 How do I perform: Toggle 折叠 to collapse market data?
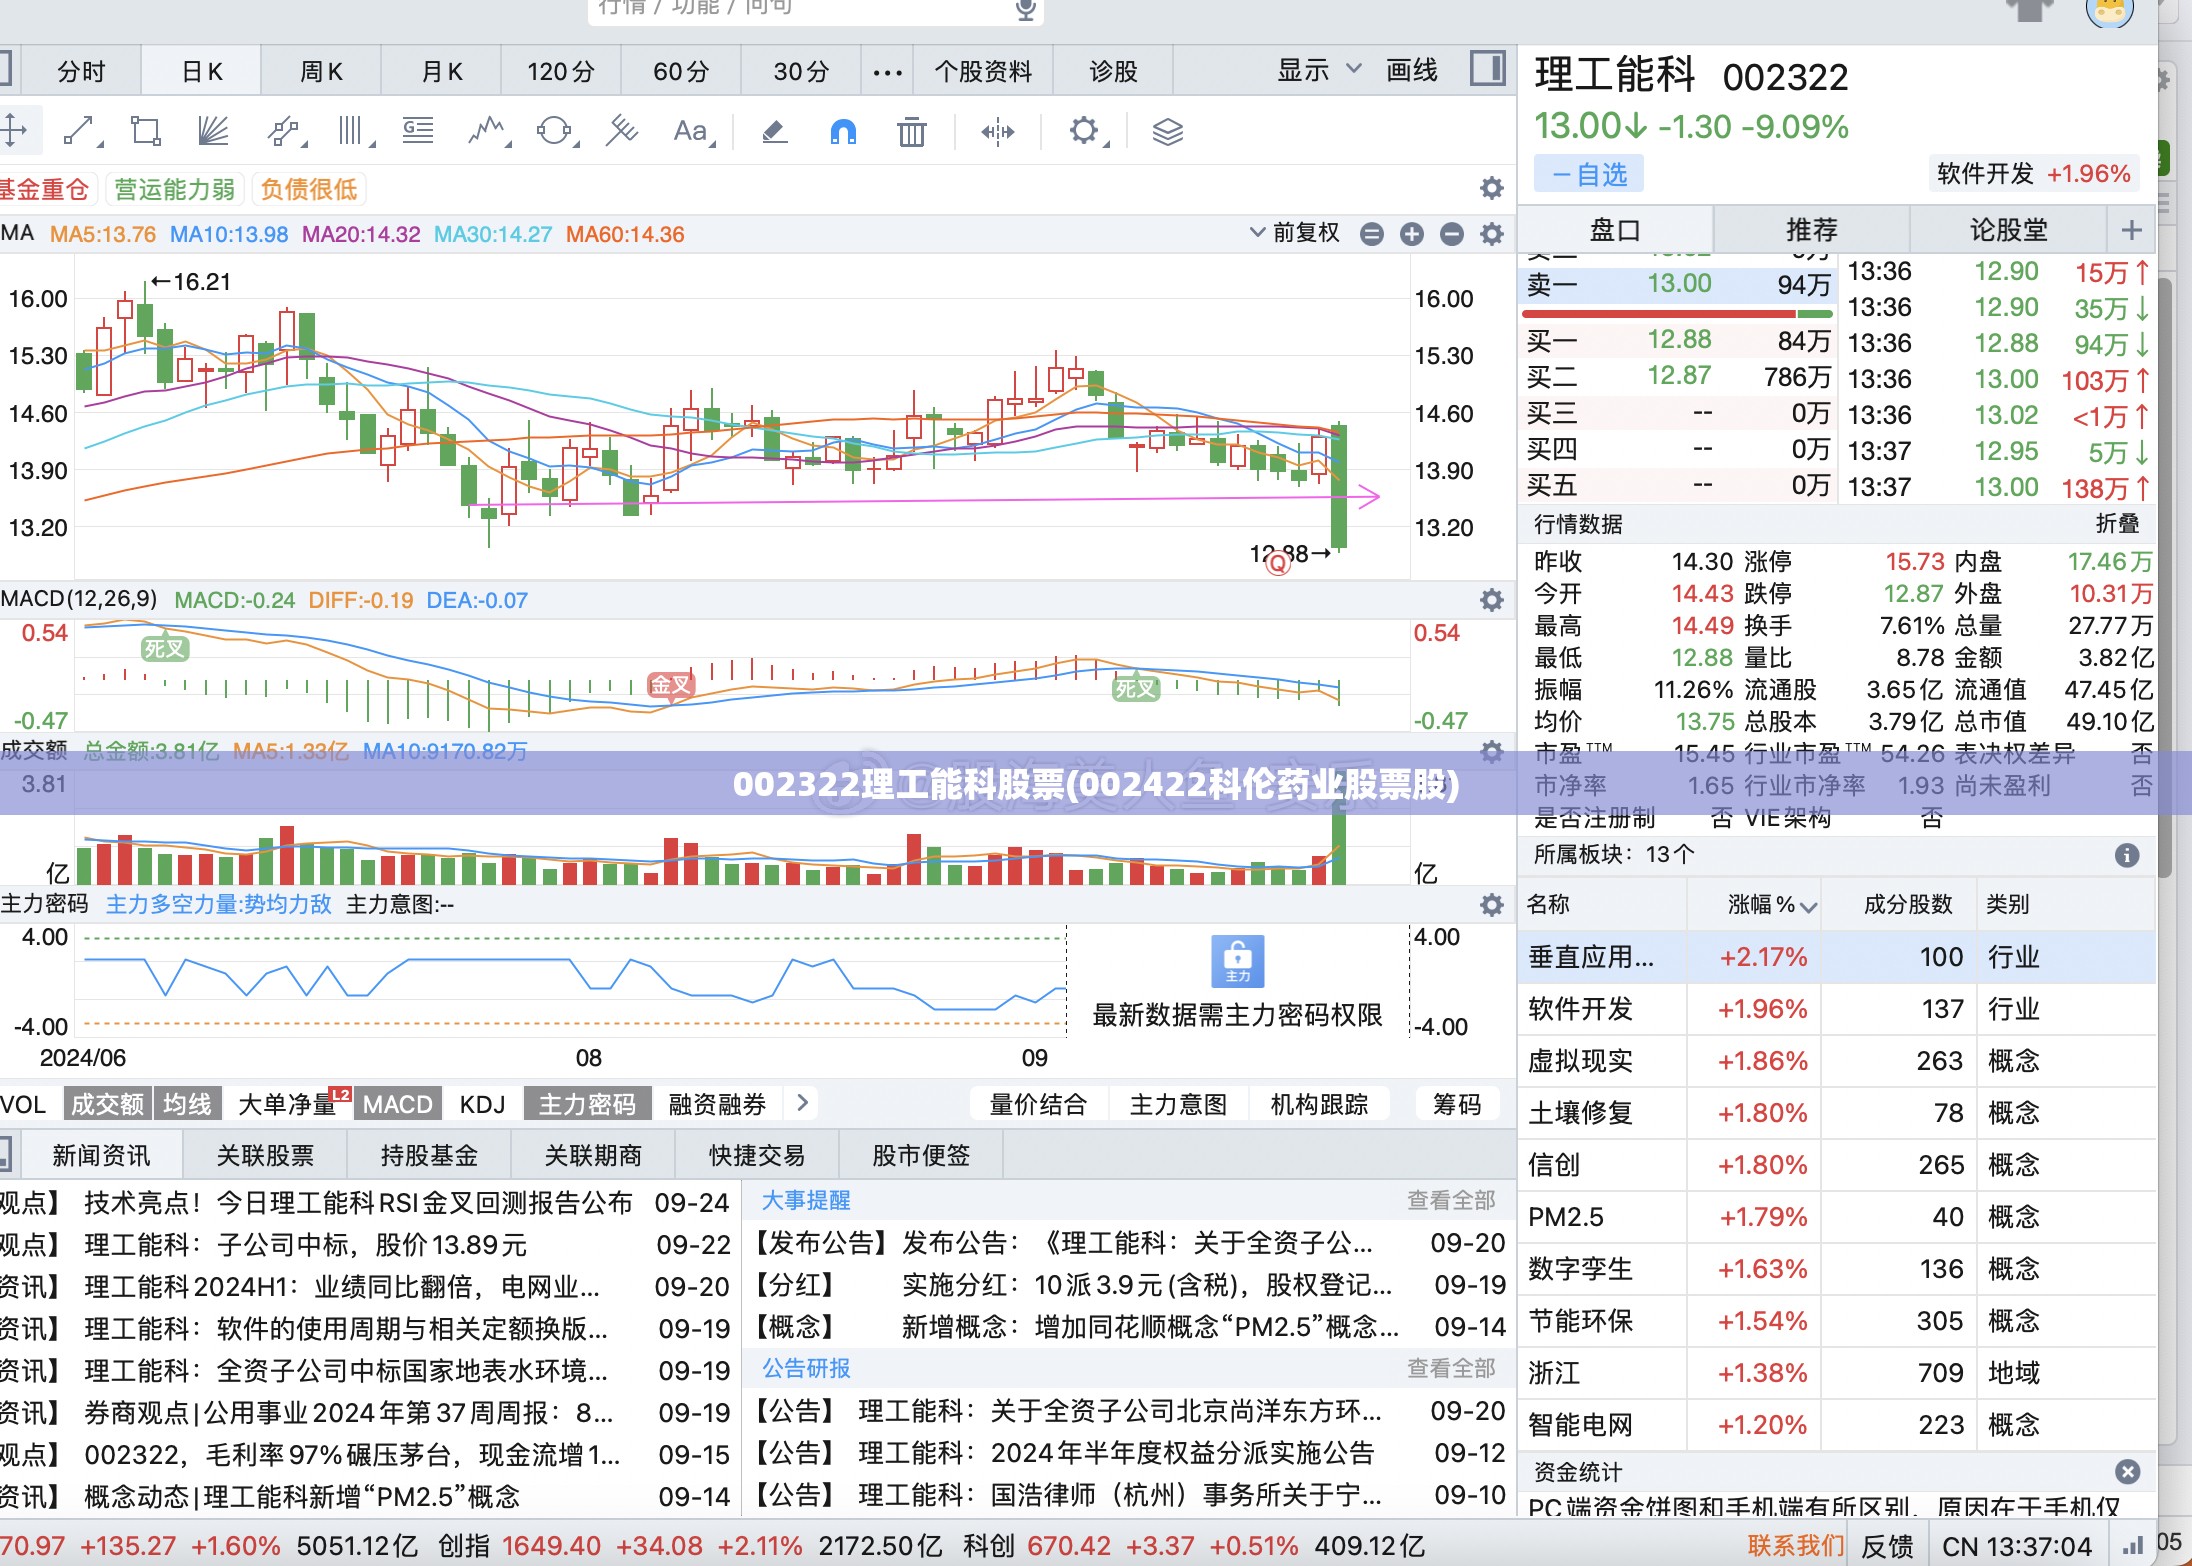point(2116,524)
